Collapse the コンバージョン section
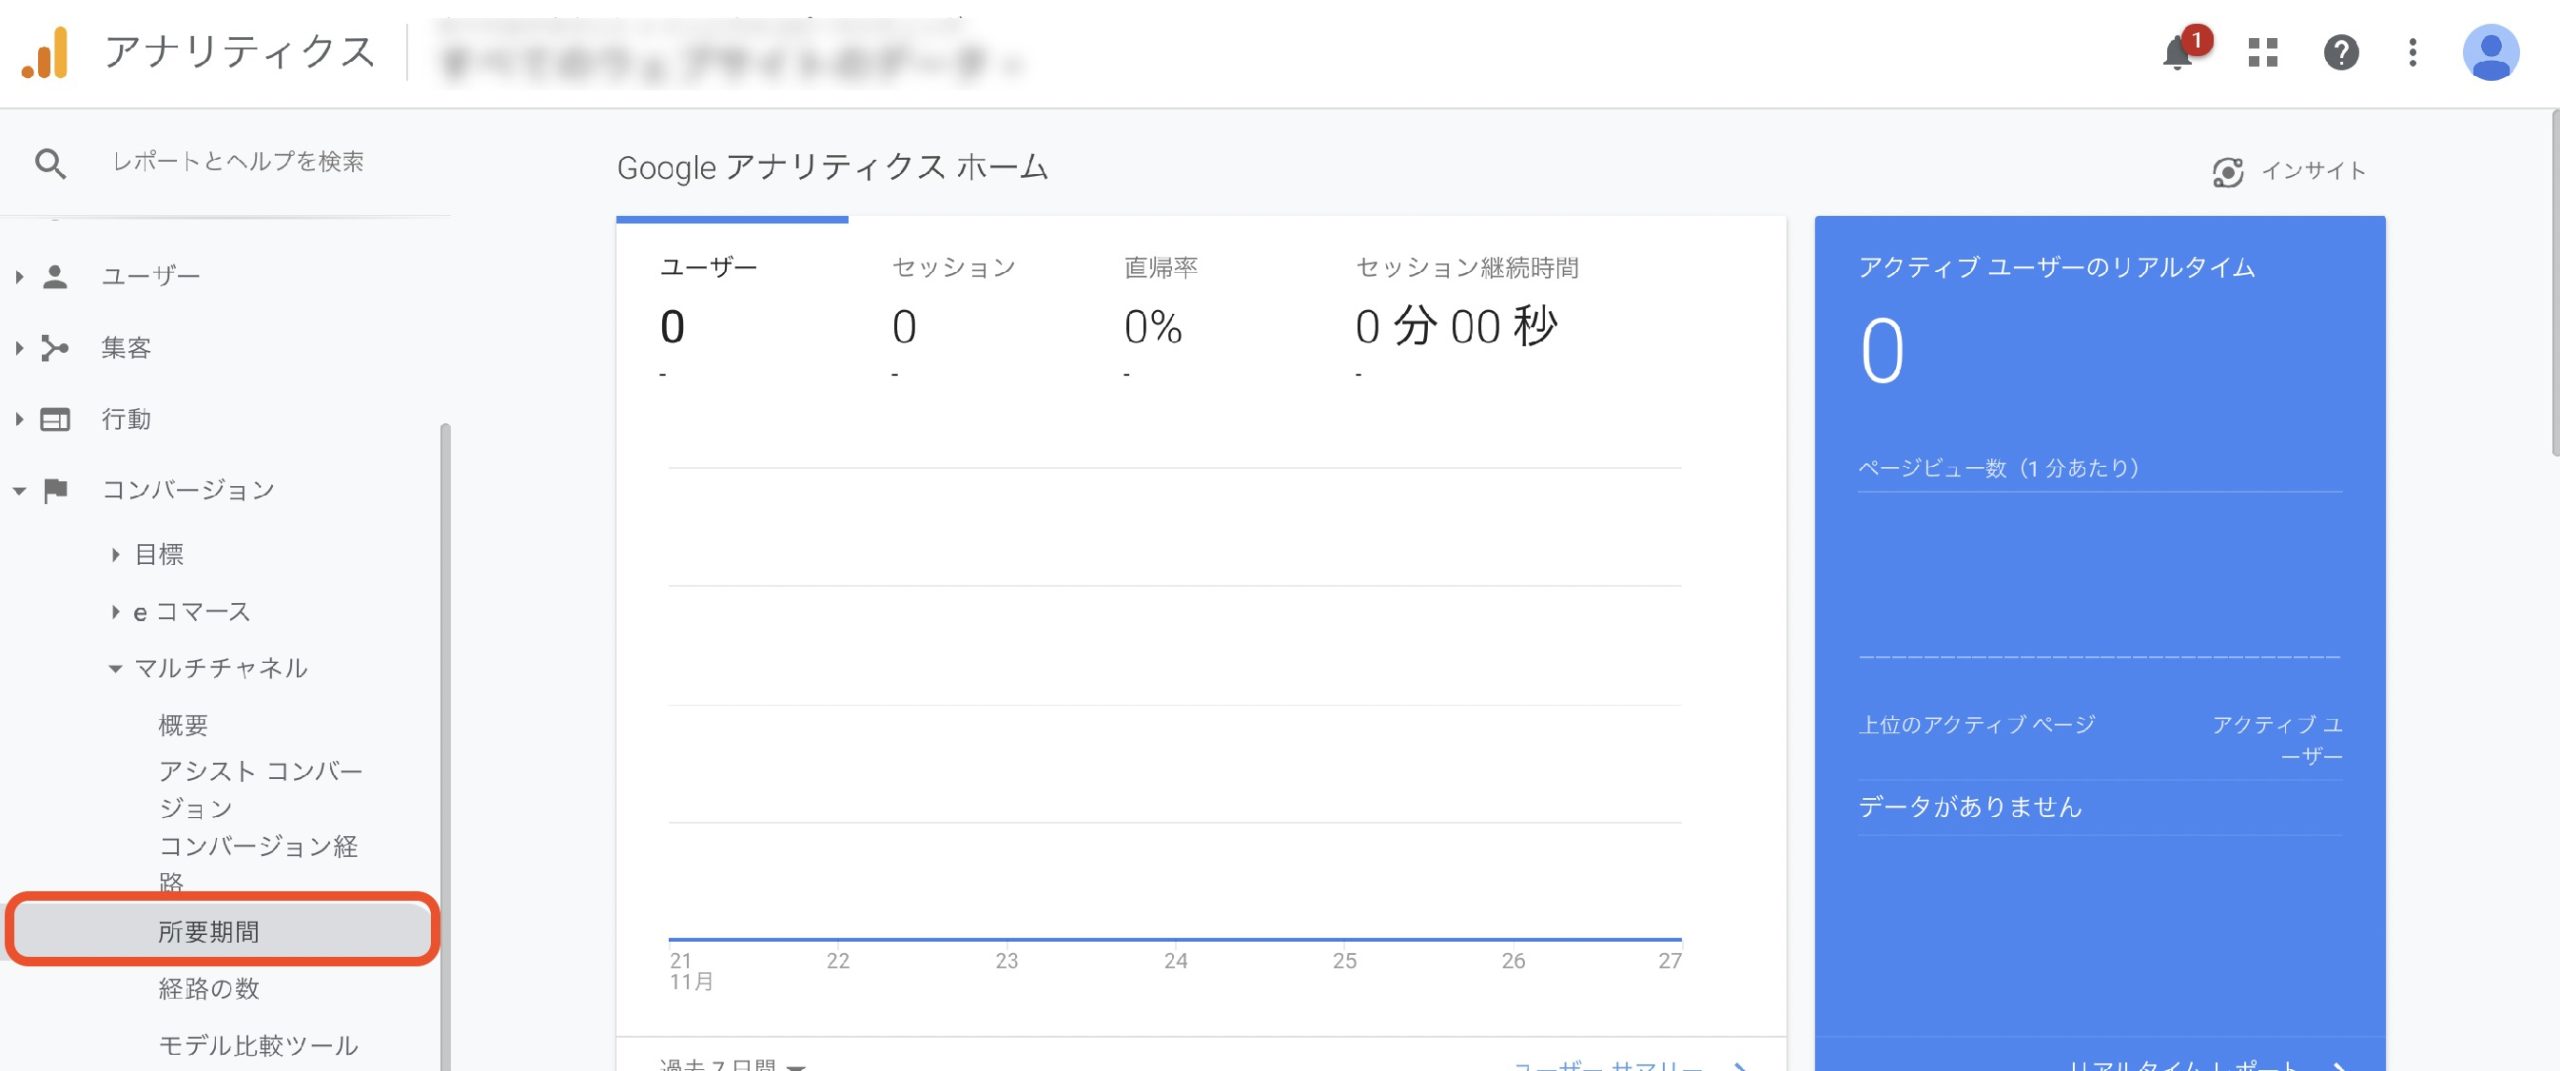Image resolution: width=2560 pixels, height=1071 pixels. [18, 490]
